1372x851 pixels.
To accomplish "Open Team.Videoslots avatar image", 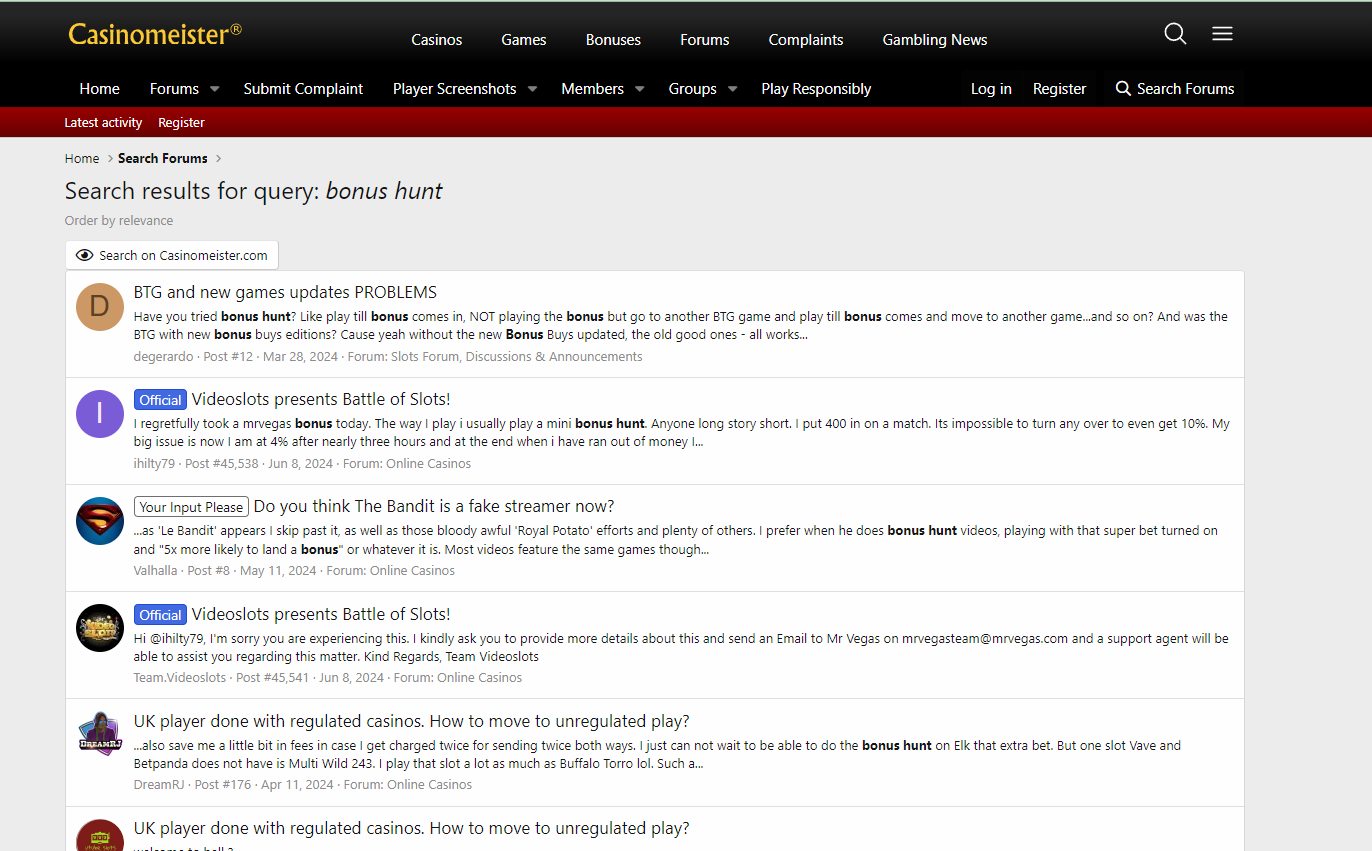I will point(100,628).
